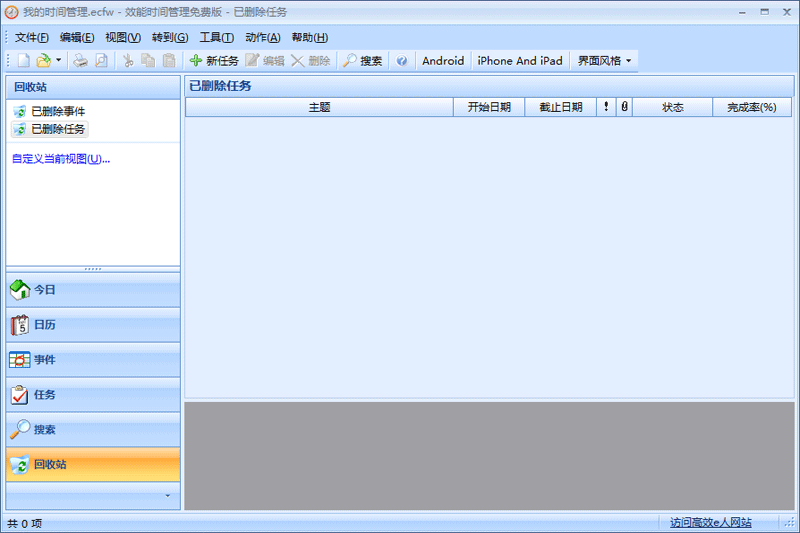This screenshot has width=800, height=533.
Task: Click the navigation pane configure arrow
Action: (167, 496)
